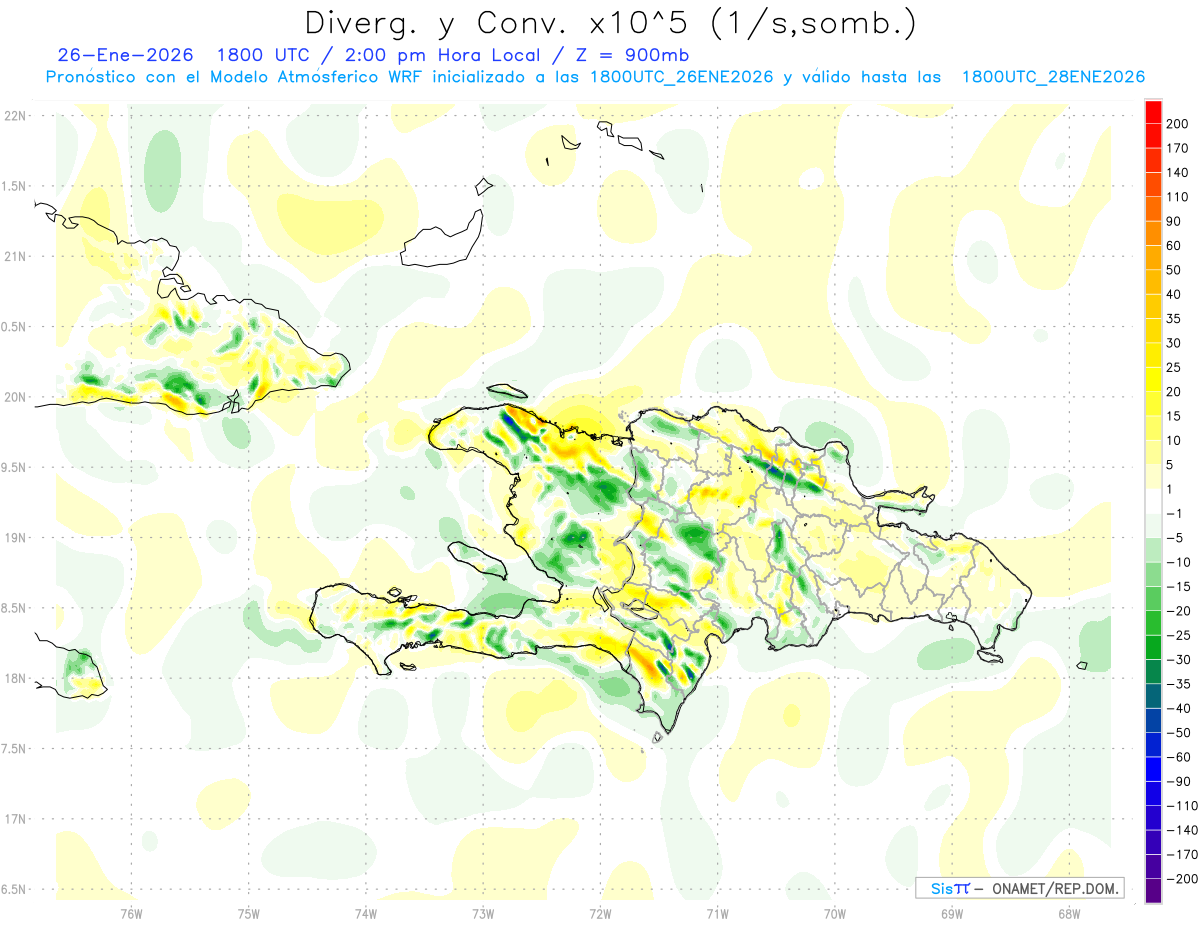Viewport: 1200px width, 927px height.
Task: Click the colorbar value '-60'
Action: click(1178, 757)
